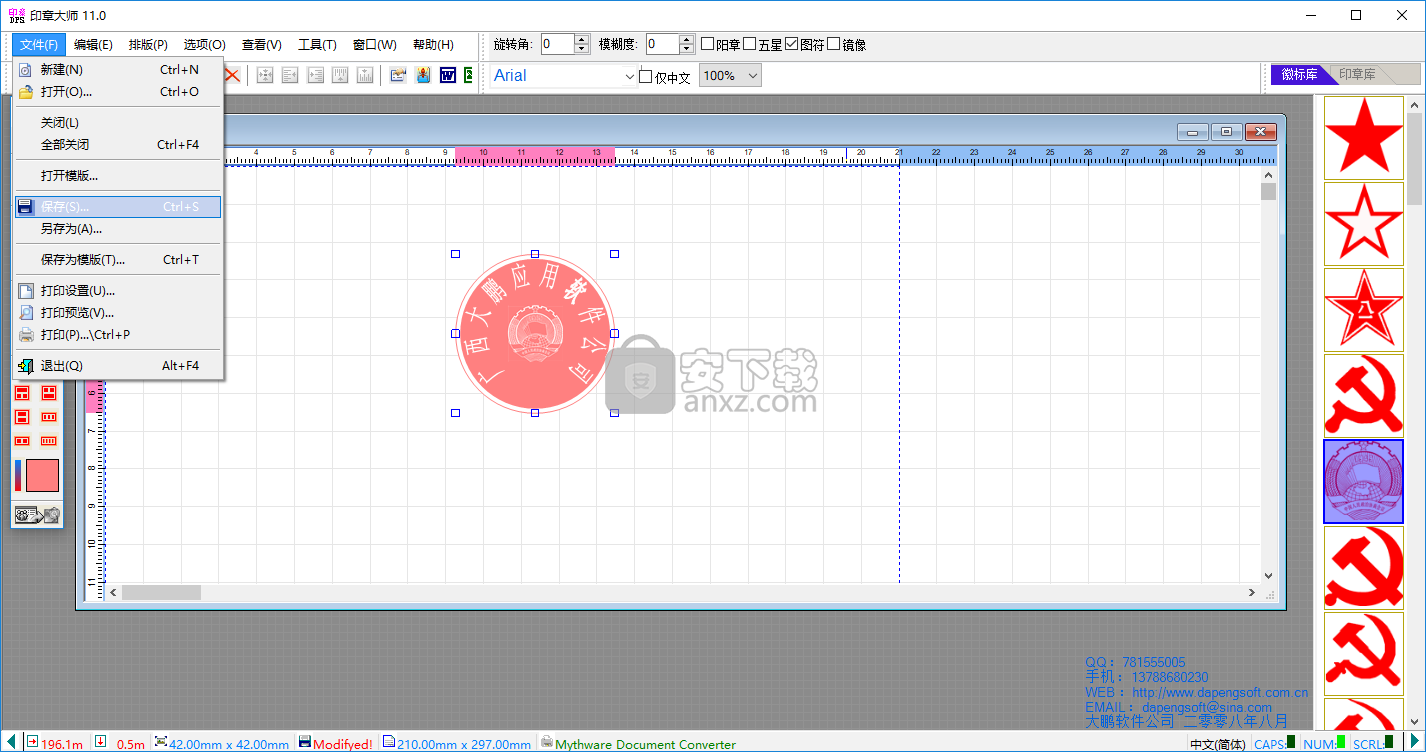
Task: Click the round red seal on canvas
Action: click(535, 333)
